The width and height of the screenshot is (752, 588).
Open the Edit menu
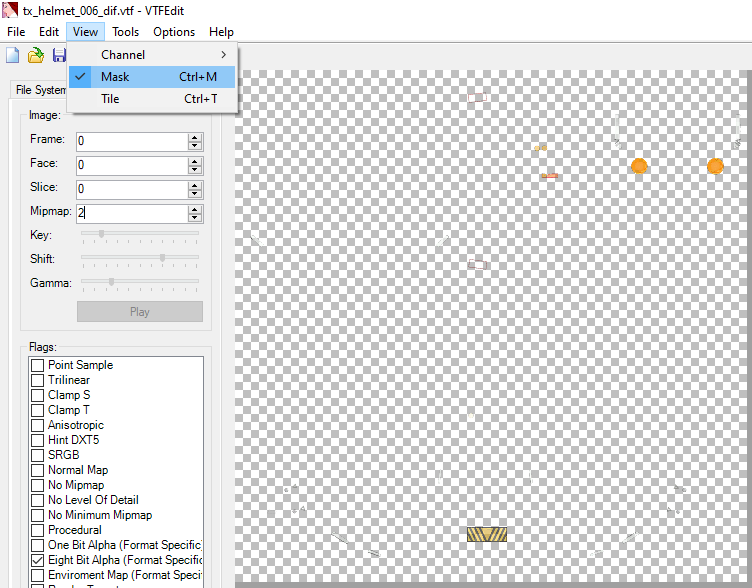(x=49, y=32)
